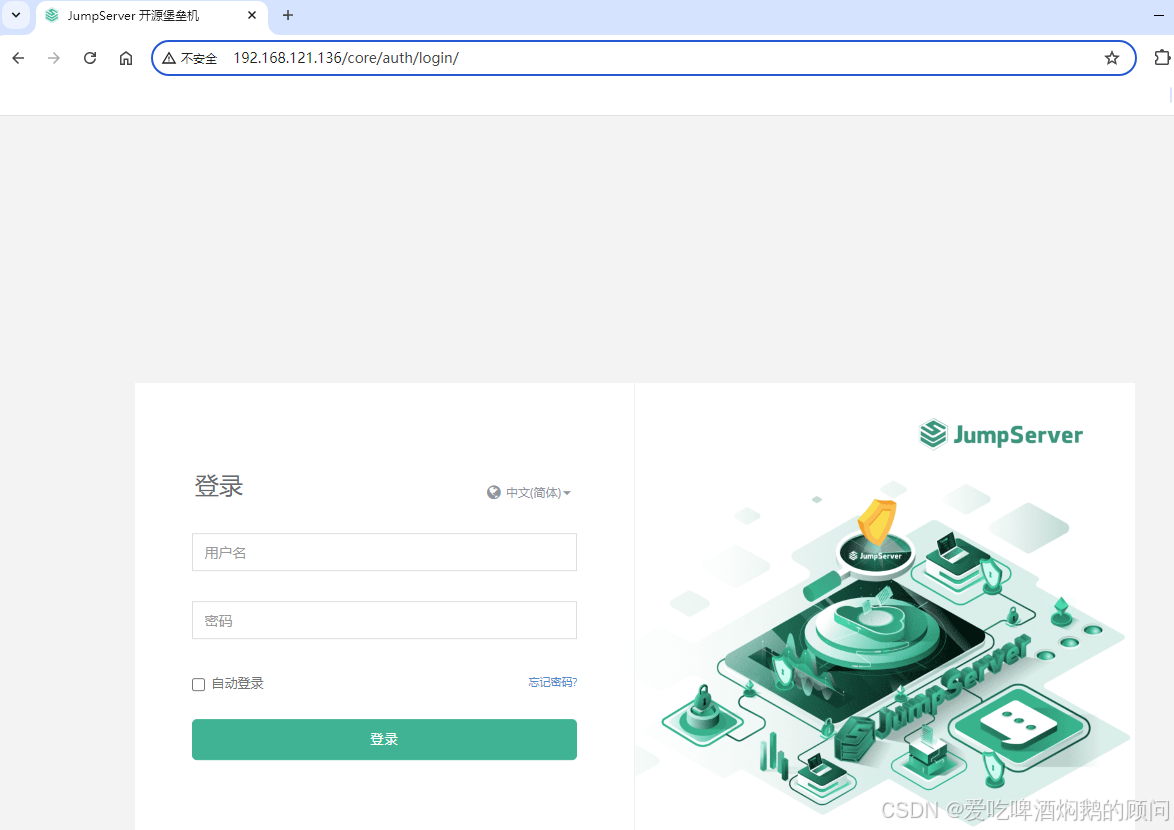Click the JumpServer isometric illustration
Image resolution: width=1174 pixels, height=830 pixels.
(x=883, y=651)
